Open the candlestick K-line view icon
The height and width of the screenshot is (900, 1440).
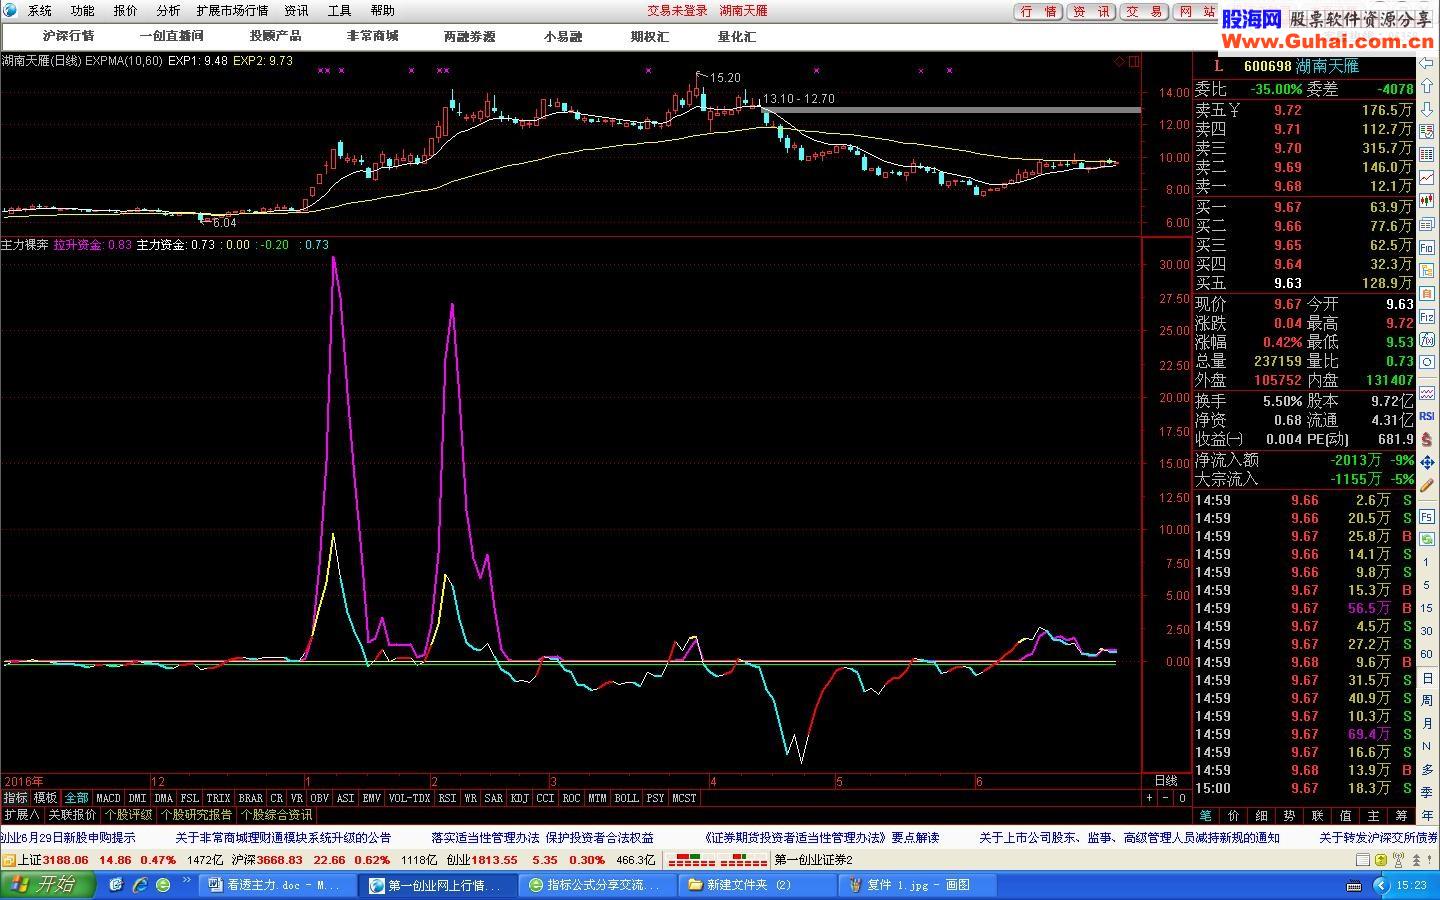pos(1427,200)
